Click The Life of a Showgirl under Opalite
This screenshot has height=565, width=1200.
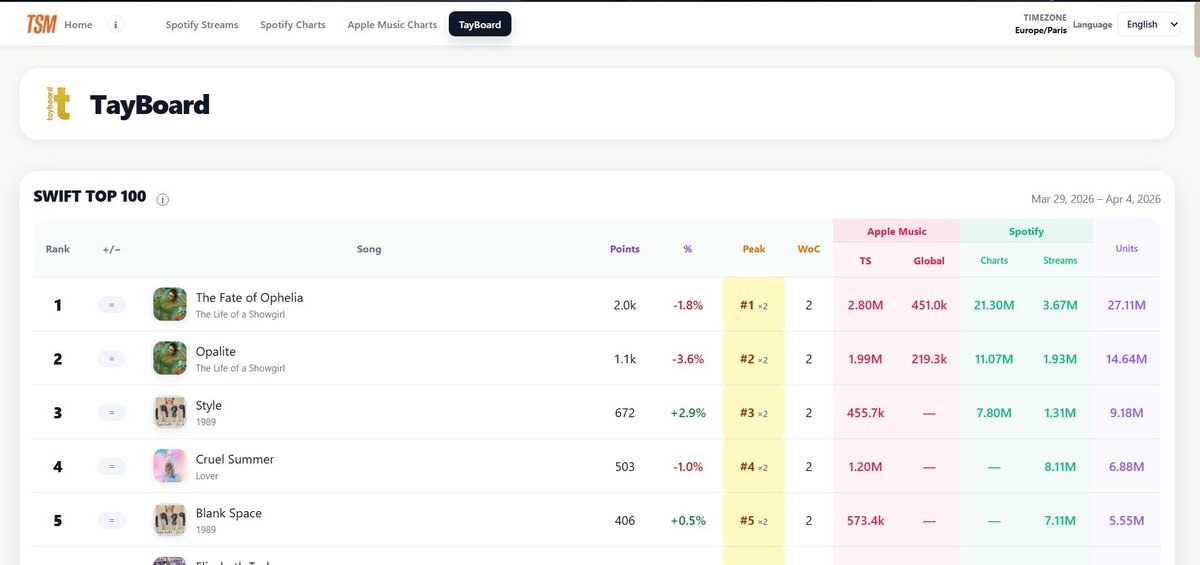[240, 368]
